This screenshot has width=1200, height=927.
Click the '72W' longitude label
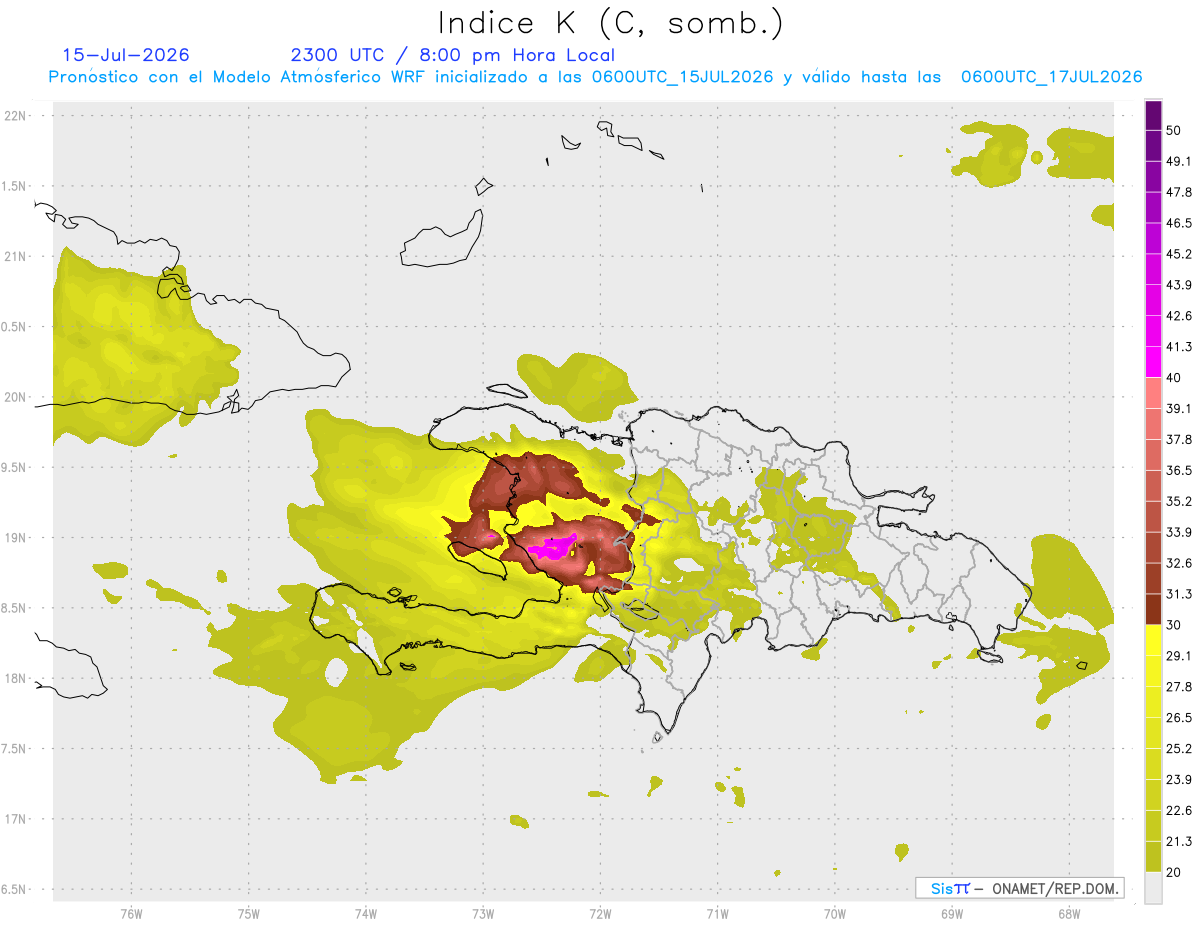(x=600, y=914)
